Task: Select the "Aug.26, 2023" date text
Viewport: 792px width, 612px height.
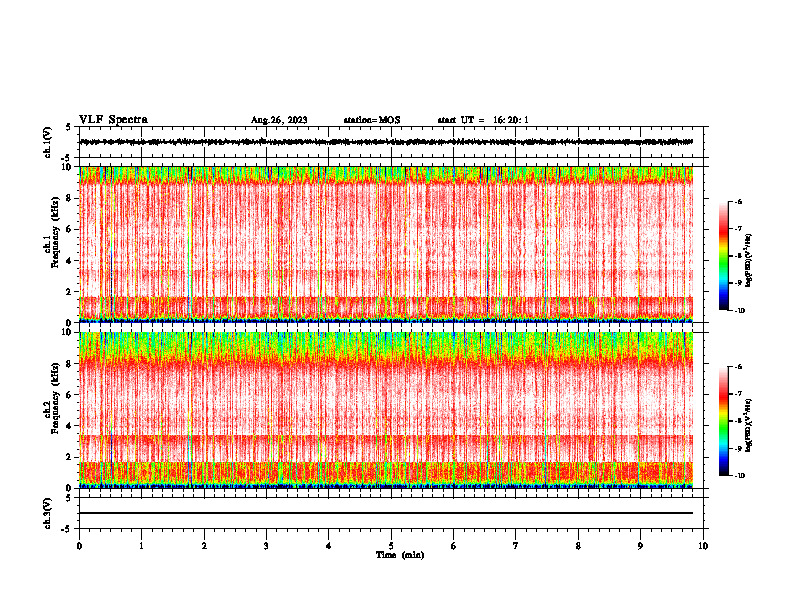Action: tap(279, 120)
